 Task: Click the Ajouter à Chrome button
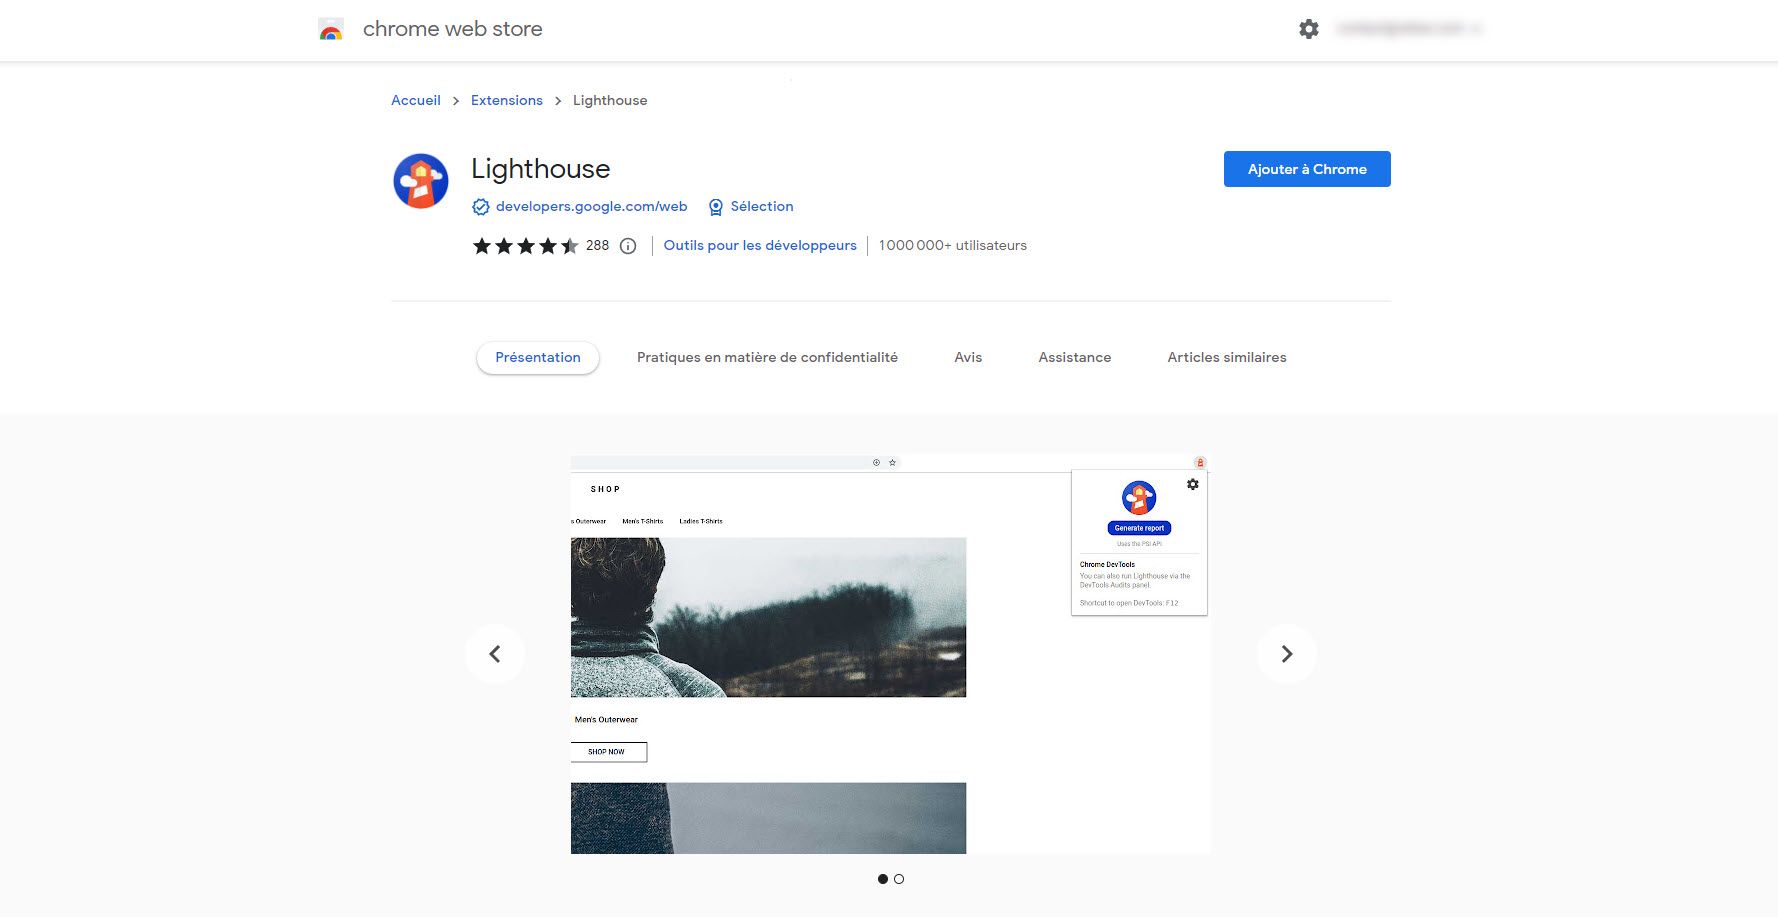[x=1307, y=169]
